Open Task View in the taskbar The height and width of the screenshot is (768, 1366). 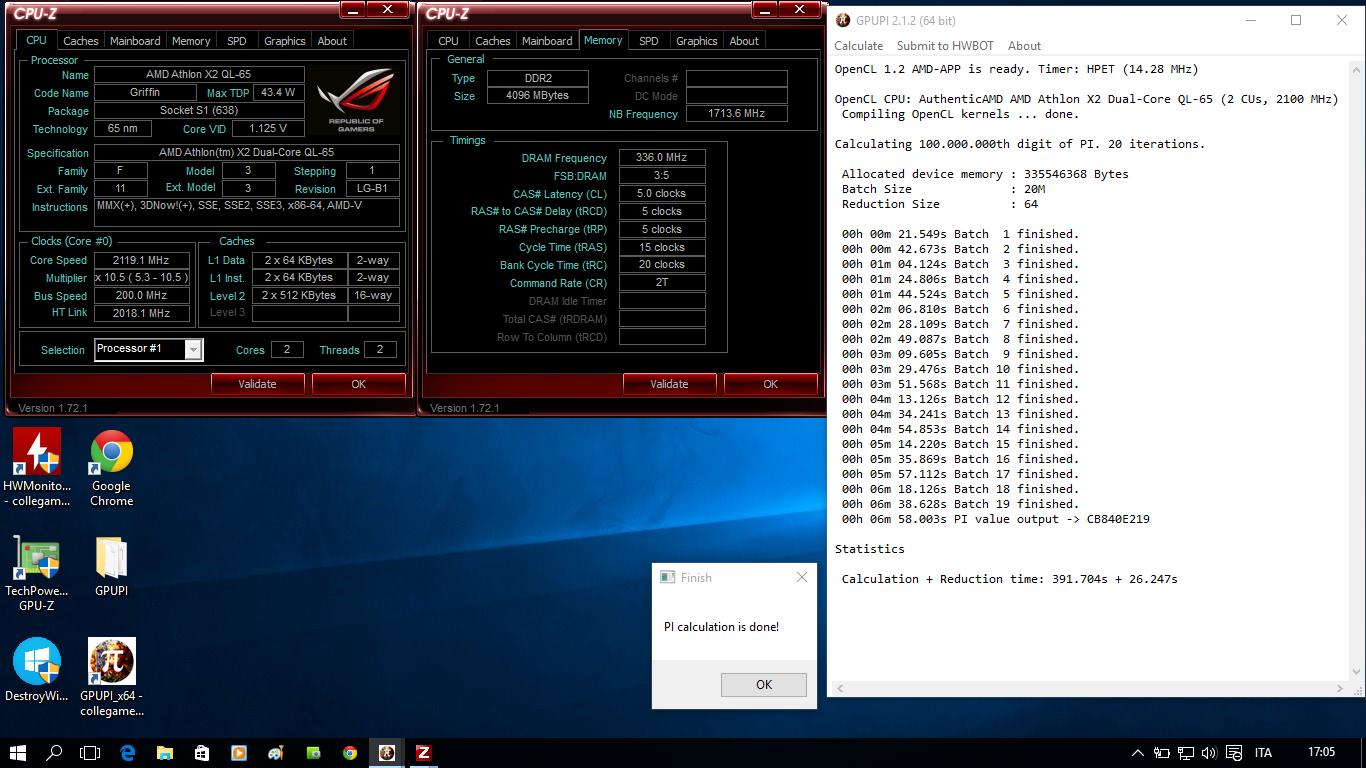tap(91, 753)
